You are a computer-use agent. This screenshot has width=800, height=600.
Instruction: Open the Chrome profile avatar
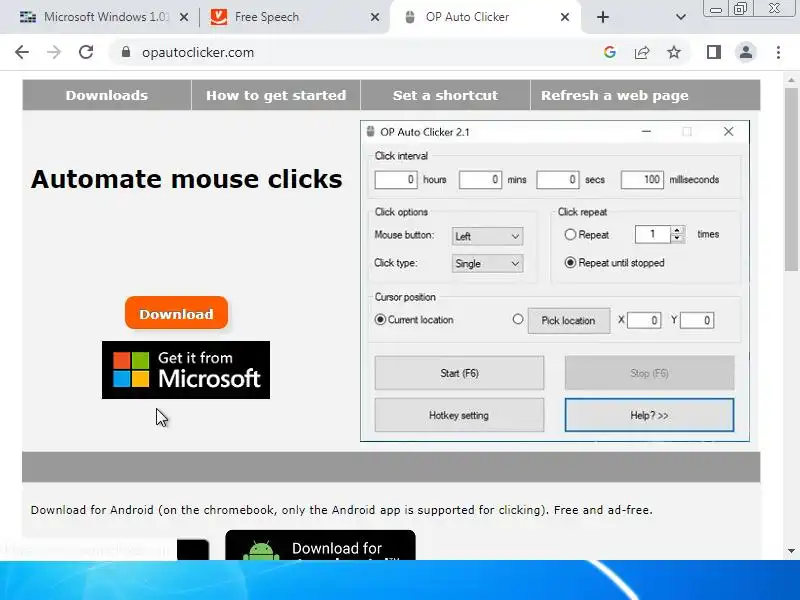745,52
